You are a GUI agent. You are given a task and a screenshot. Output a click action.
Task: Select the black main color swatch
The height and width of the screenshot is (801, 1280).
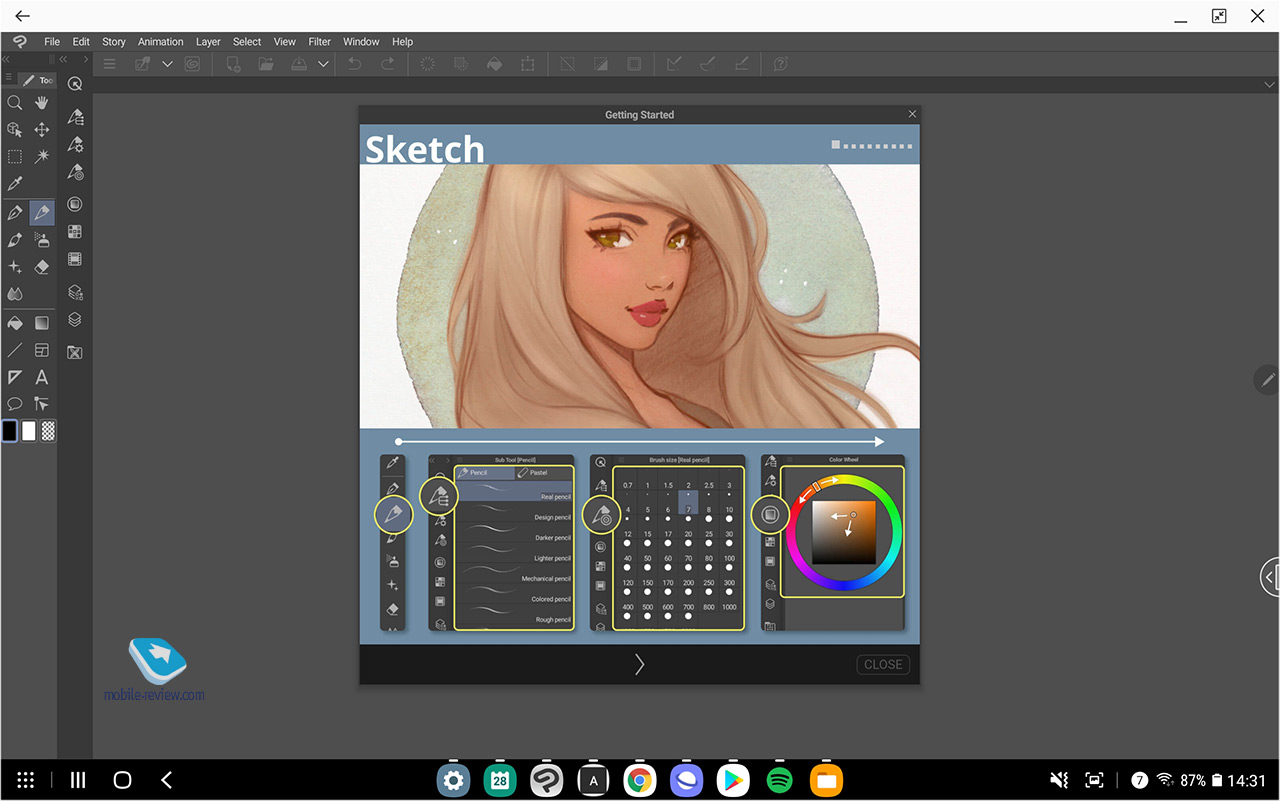10,431
